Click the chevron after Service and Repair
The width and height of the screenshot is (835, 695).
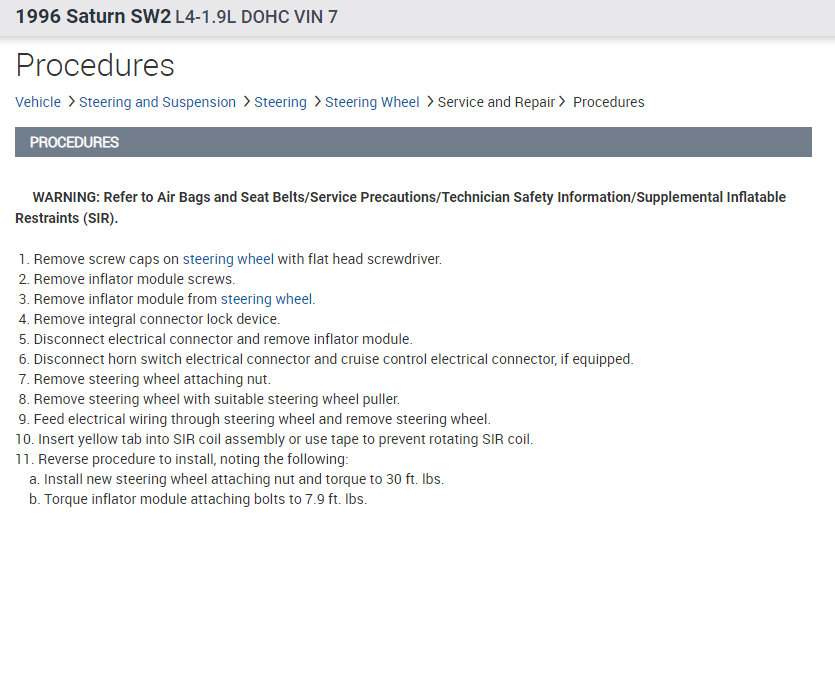(x=563, y=102)
